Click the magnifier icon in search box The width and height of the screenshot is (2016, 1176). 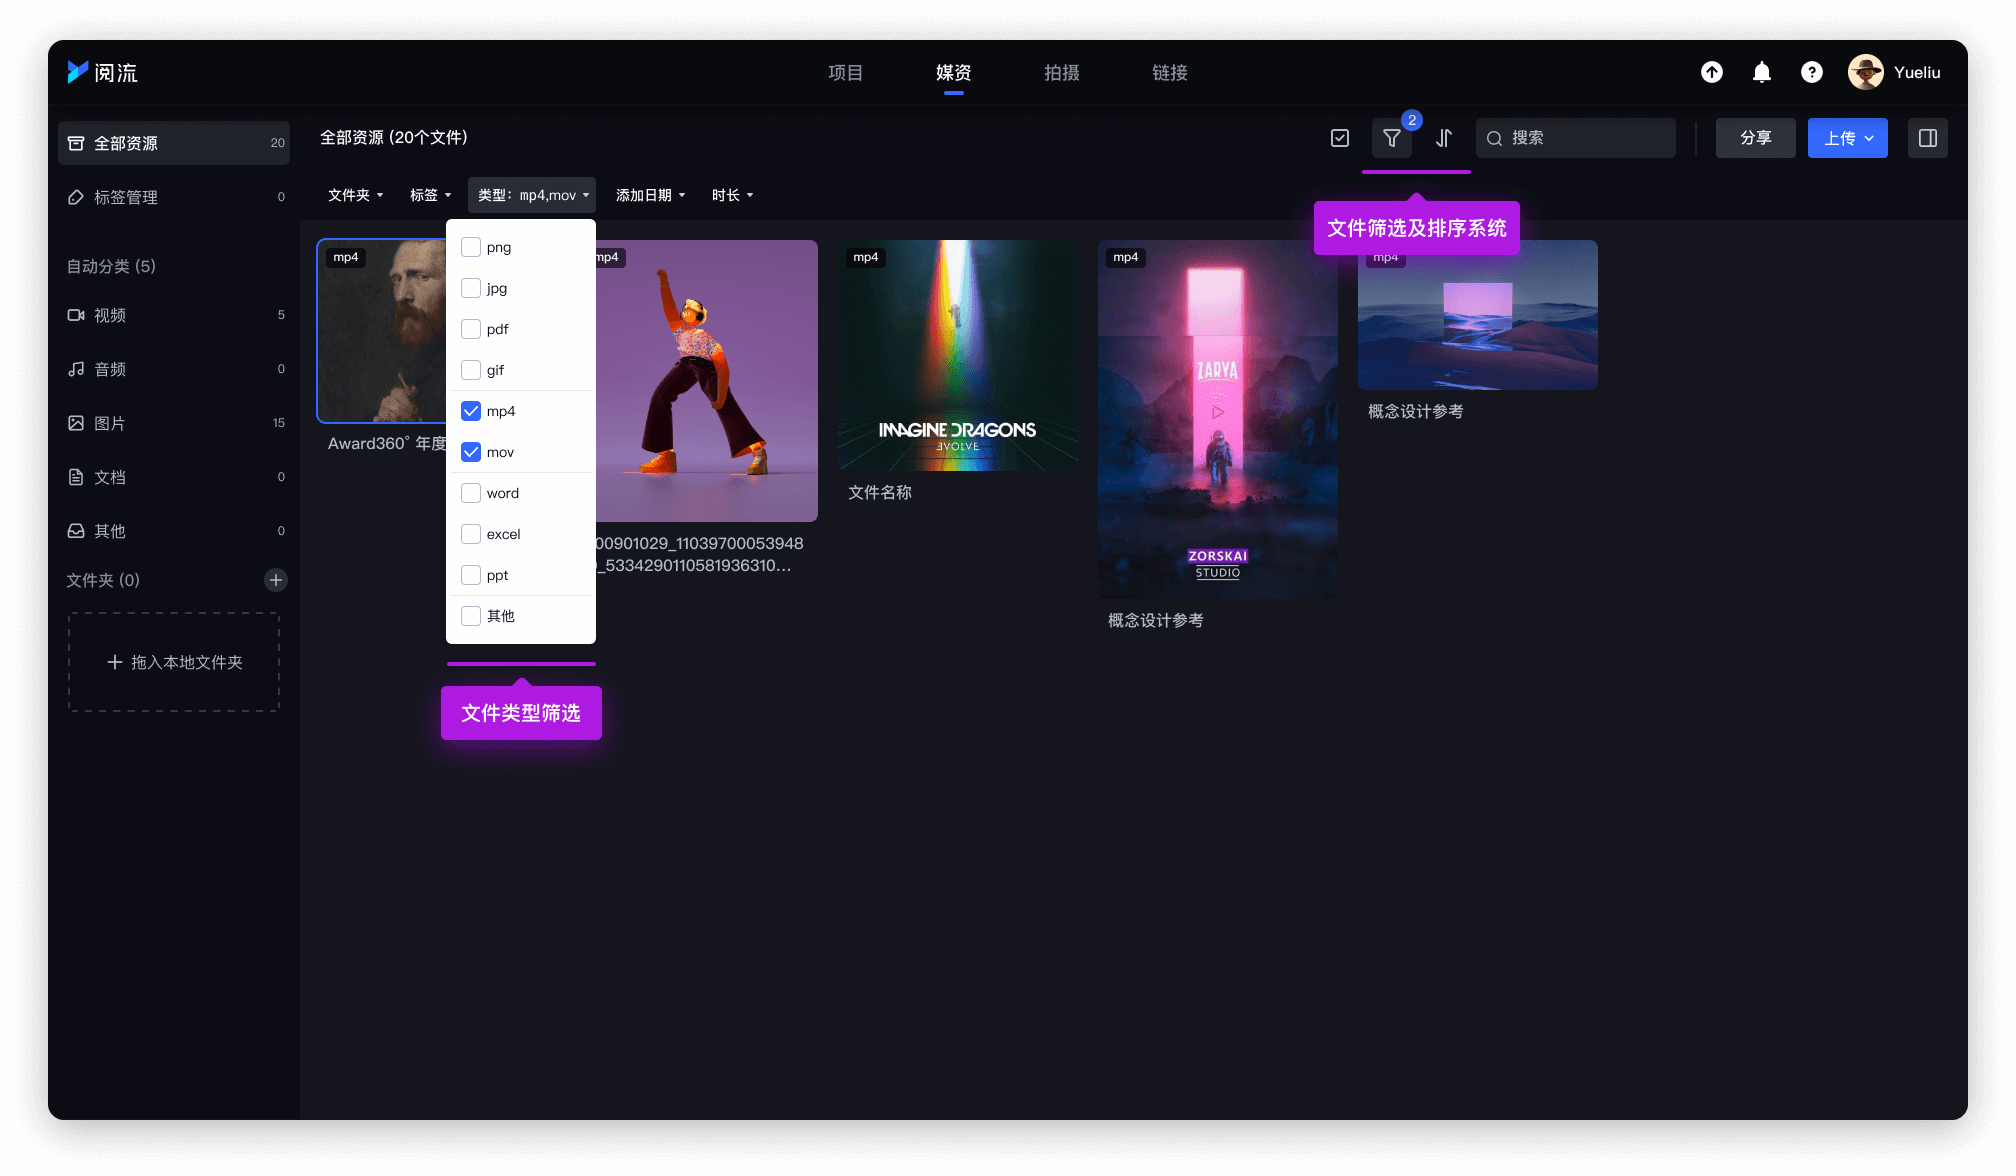[x=1494, y=139]
